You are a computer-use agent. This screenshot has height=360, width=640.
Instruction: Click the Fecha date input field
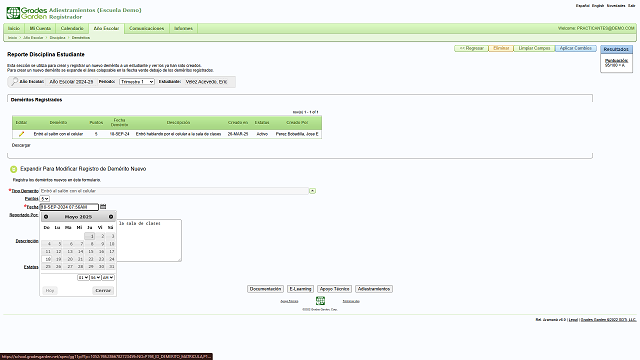click(69, 207)
